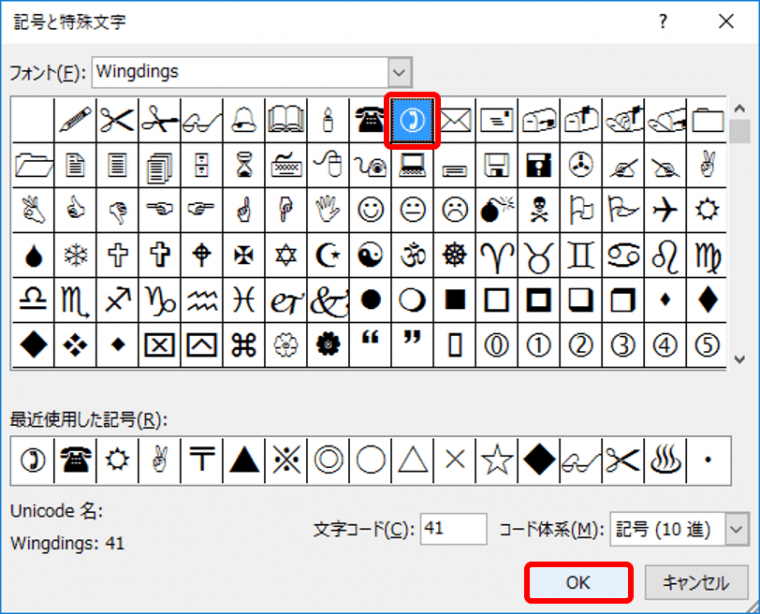760x614 pixels.
Task: Select recent reference mark ※ symbol
Action: 286,460
